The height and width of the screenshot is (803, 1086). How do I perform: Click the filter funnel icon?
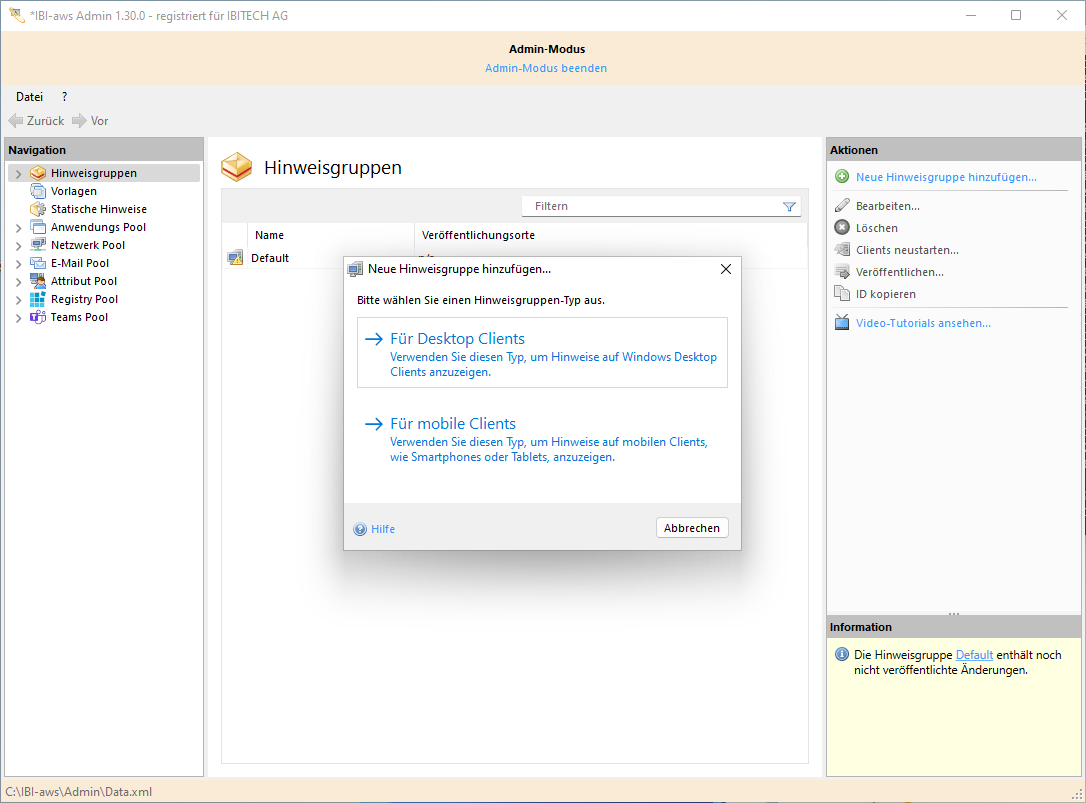coord(789,206)
